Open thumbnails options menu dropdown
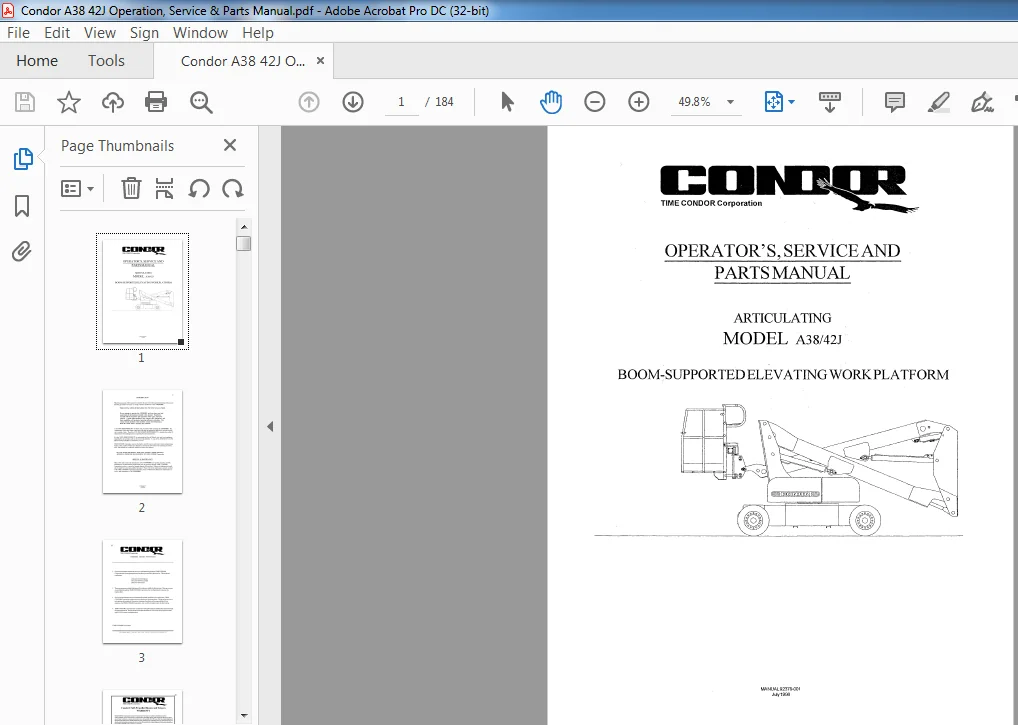Image resolution: width=1018 pixels, height=725 pixels. pyautogui.click(x=77, y=189)
